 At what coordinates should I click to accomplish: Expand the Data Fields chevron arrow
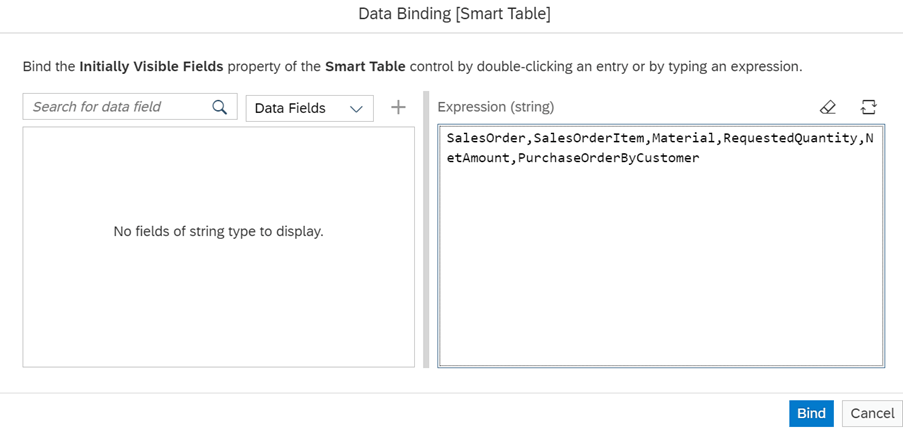pos(356,109)
